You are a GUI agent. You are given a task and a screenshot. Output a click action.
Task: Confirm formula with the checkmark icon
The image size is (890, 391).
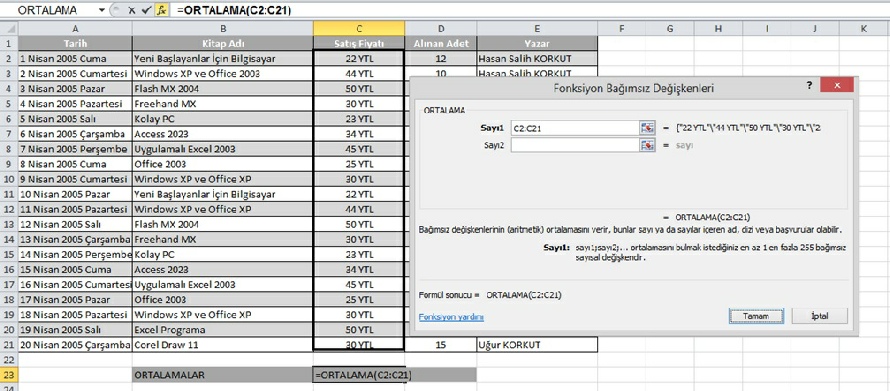pyautogui.click(x=146, y=10)
